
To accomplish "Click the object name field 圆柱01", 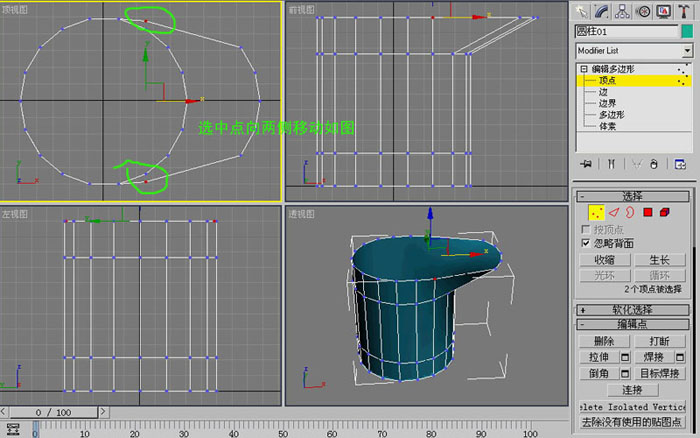I will [626, 31].
